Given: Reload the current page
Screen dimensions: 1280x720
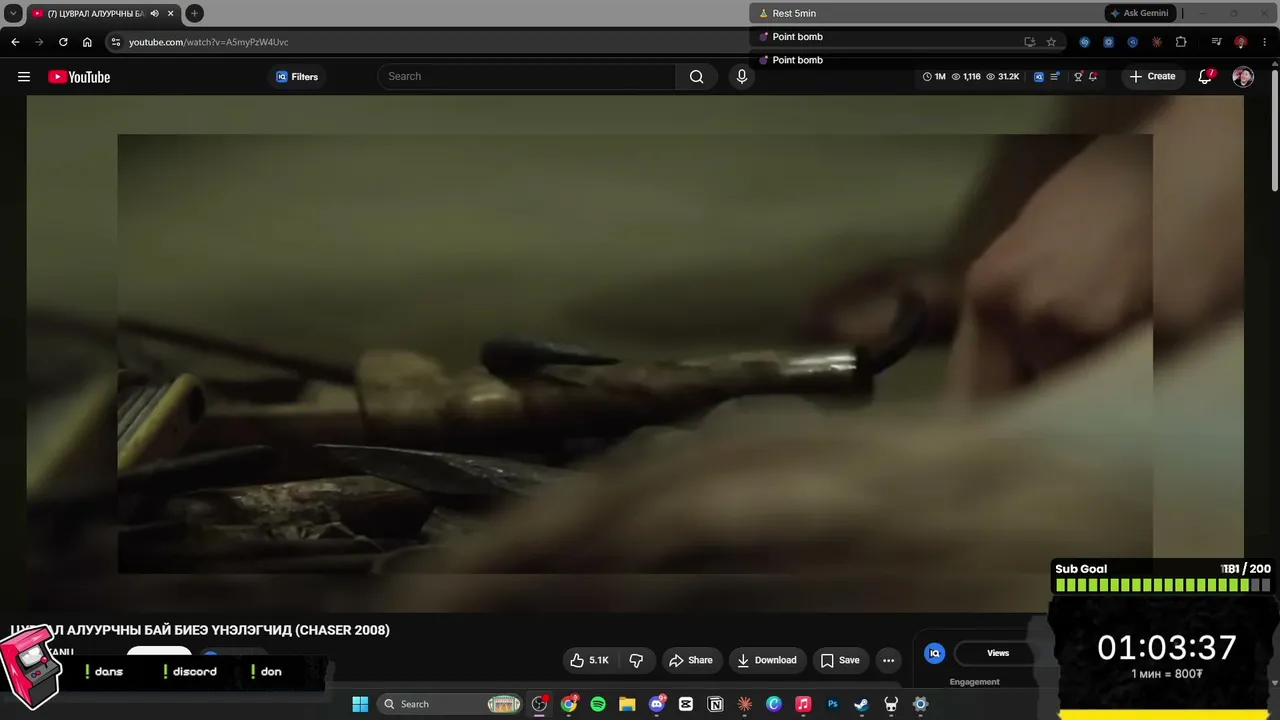Looking at the screenshot, I should coord(63,42).
